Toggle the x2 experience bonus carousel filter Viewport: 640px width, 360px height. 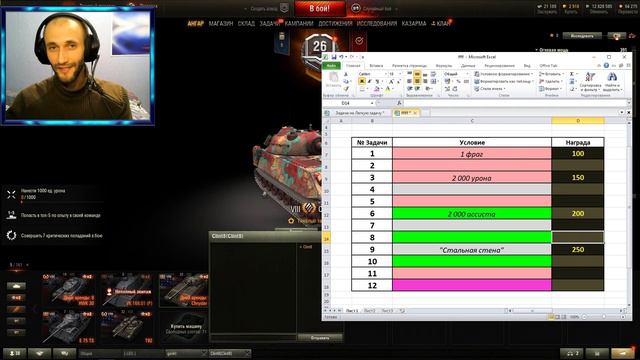click(16, 298)
